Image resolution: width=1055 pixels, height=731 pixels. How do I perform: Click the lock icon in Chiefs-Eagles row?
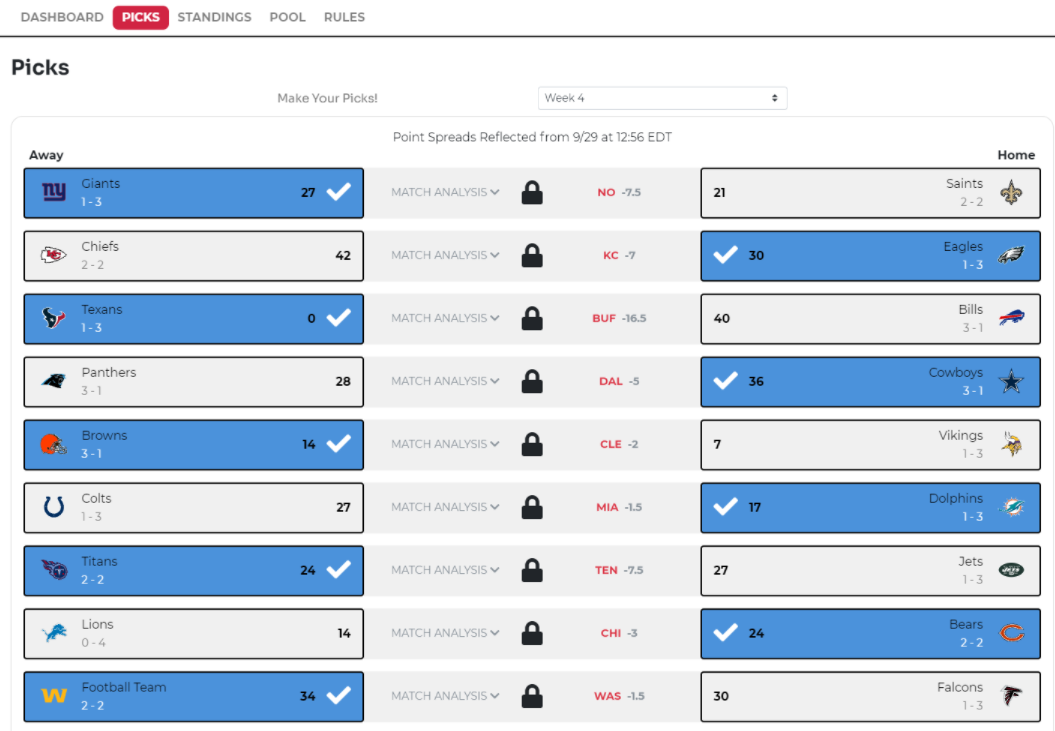click(x=532, y=256)
